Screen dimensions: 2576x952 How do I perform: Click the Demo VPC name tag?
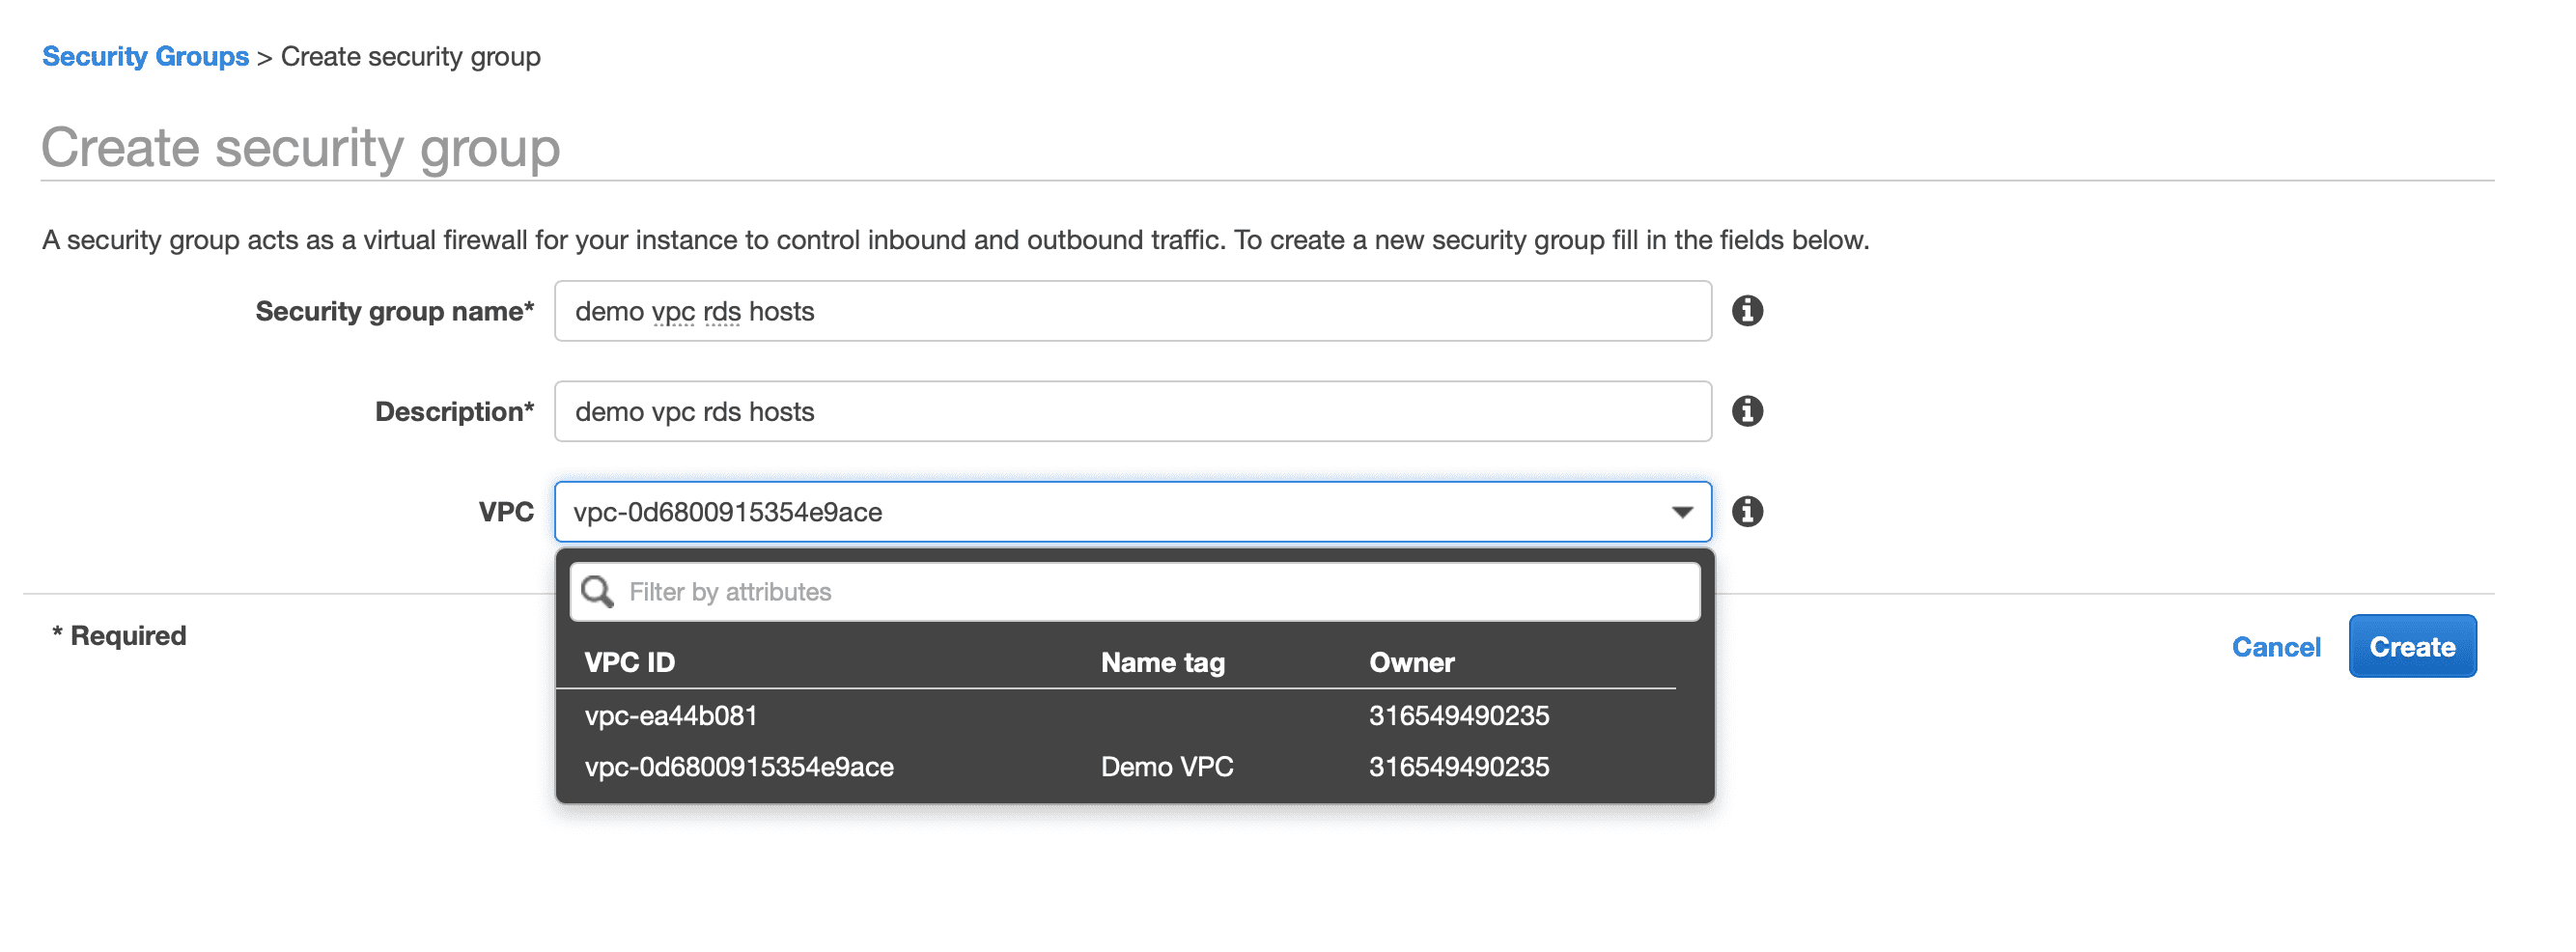(1166, 766)
